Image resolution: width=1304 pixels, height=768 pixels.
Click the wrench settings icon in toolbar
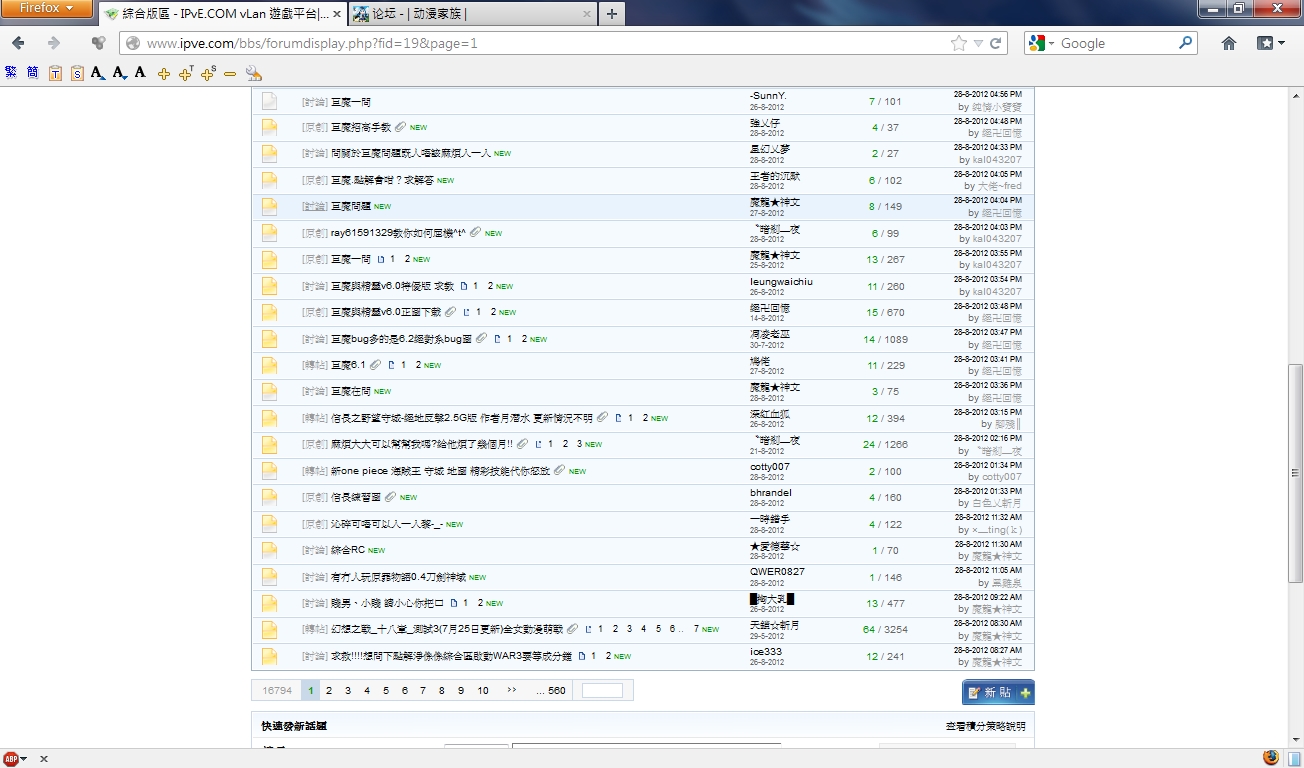(253, 73)
